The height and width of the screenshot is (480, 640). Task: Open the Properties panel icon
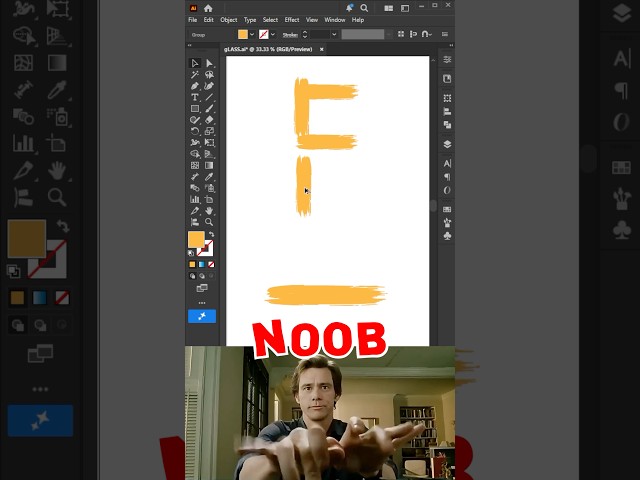(447, 60)
